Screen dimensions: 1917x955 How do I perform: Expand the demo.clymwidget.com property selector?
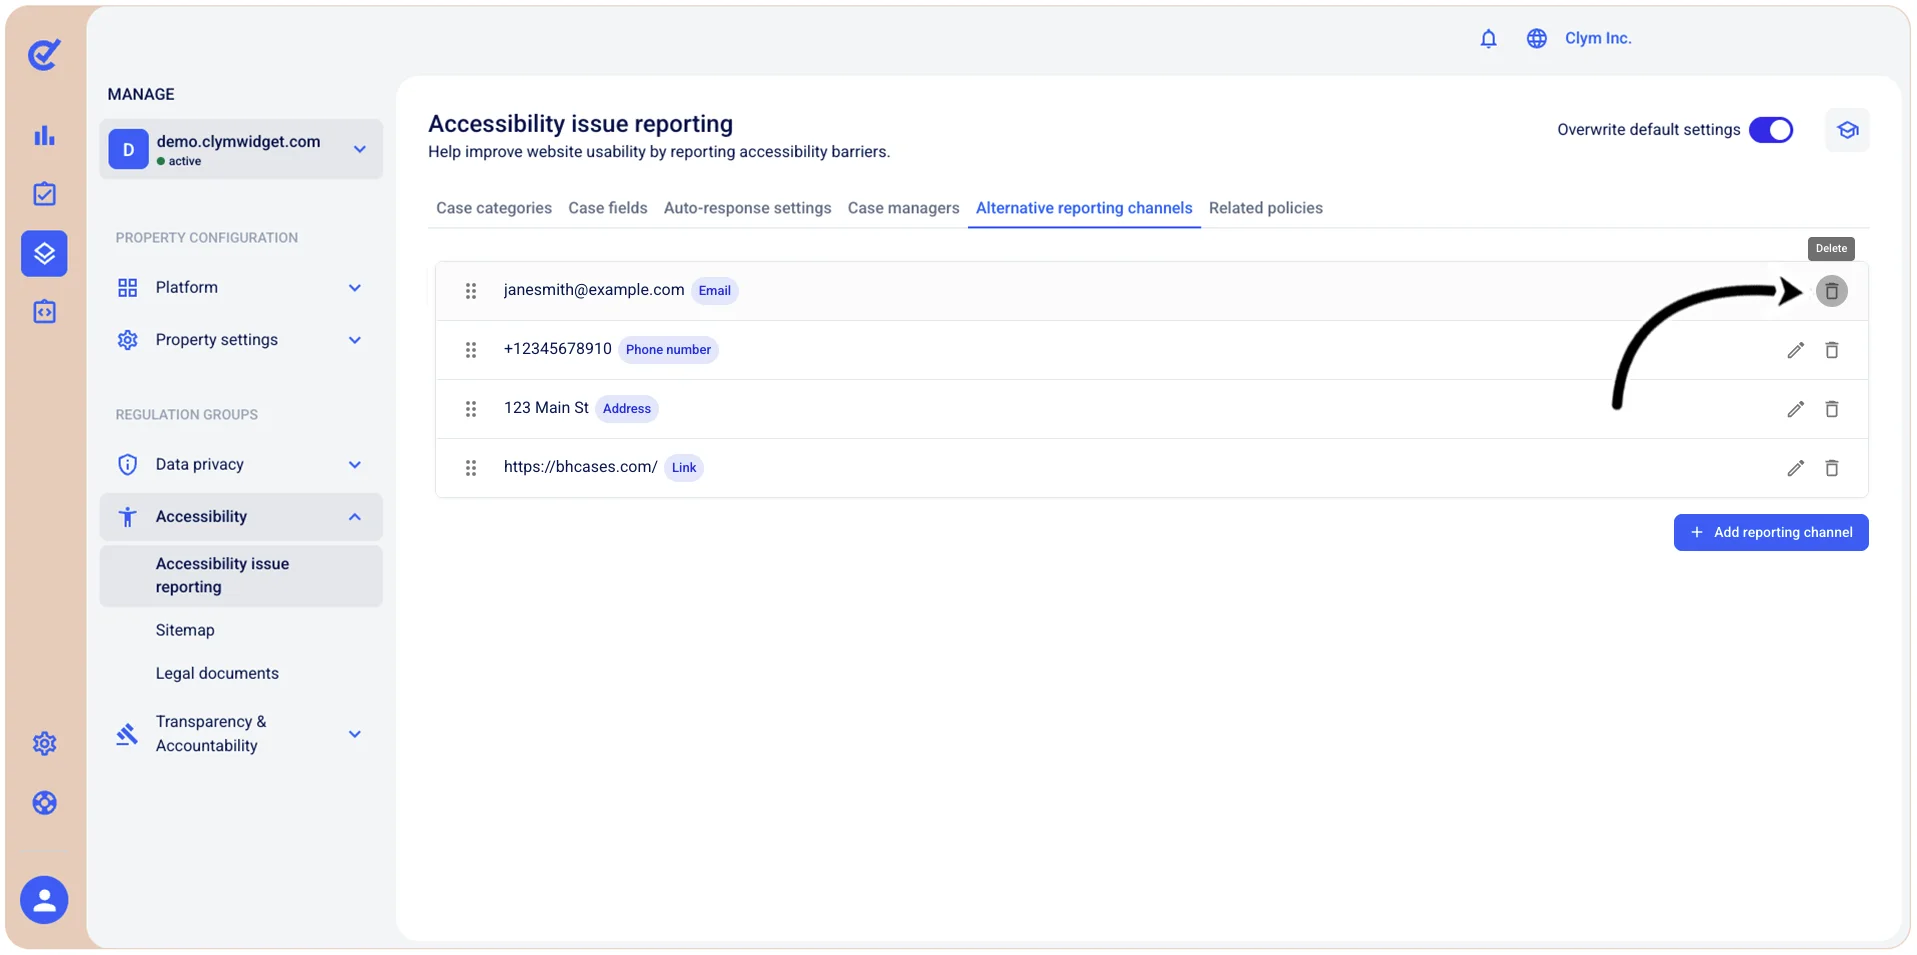241,149
